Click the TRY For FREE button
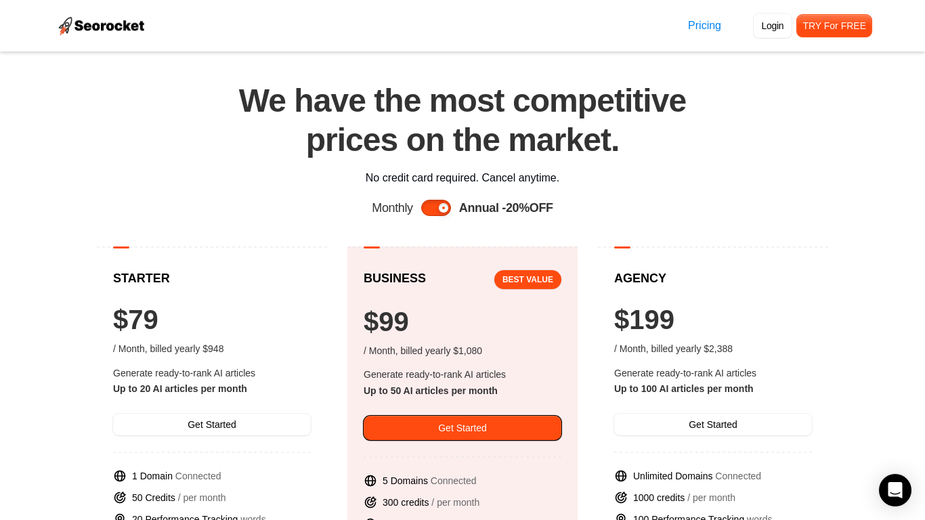 [834, 26]
